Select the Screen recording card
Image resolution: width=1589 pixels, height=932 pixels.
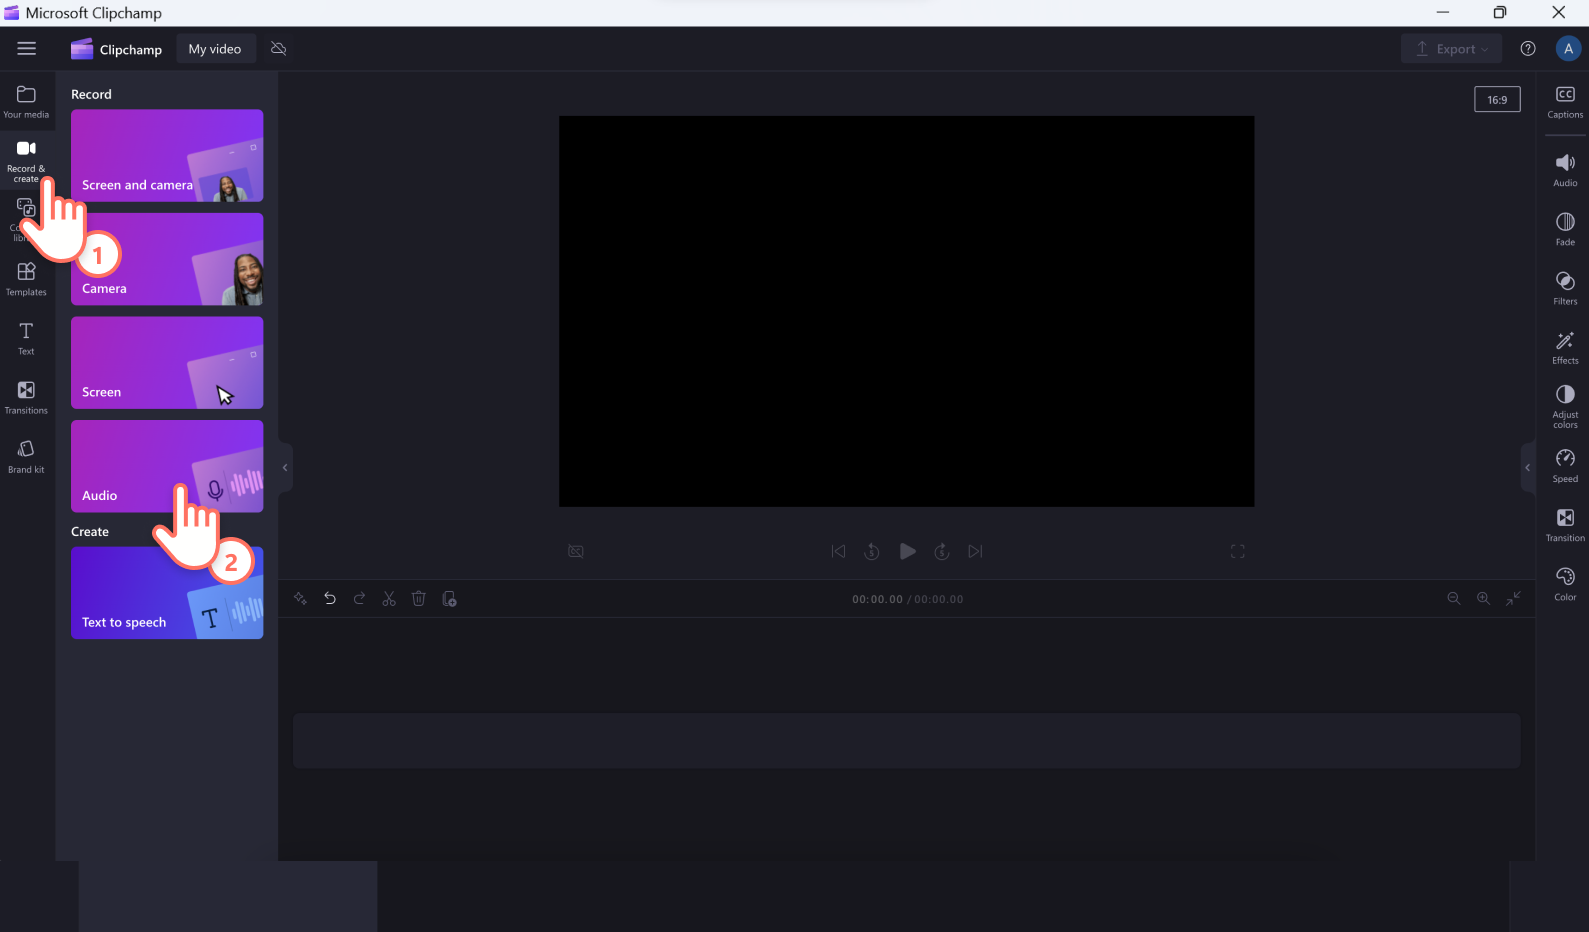point(167,363)
